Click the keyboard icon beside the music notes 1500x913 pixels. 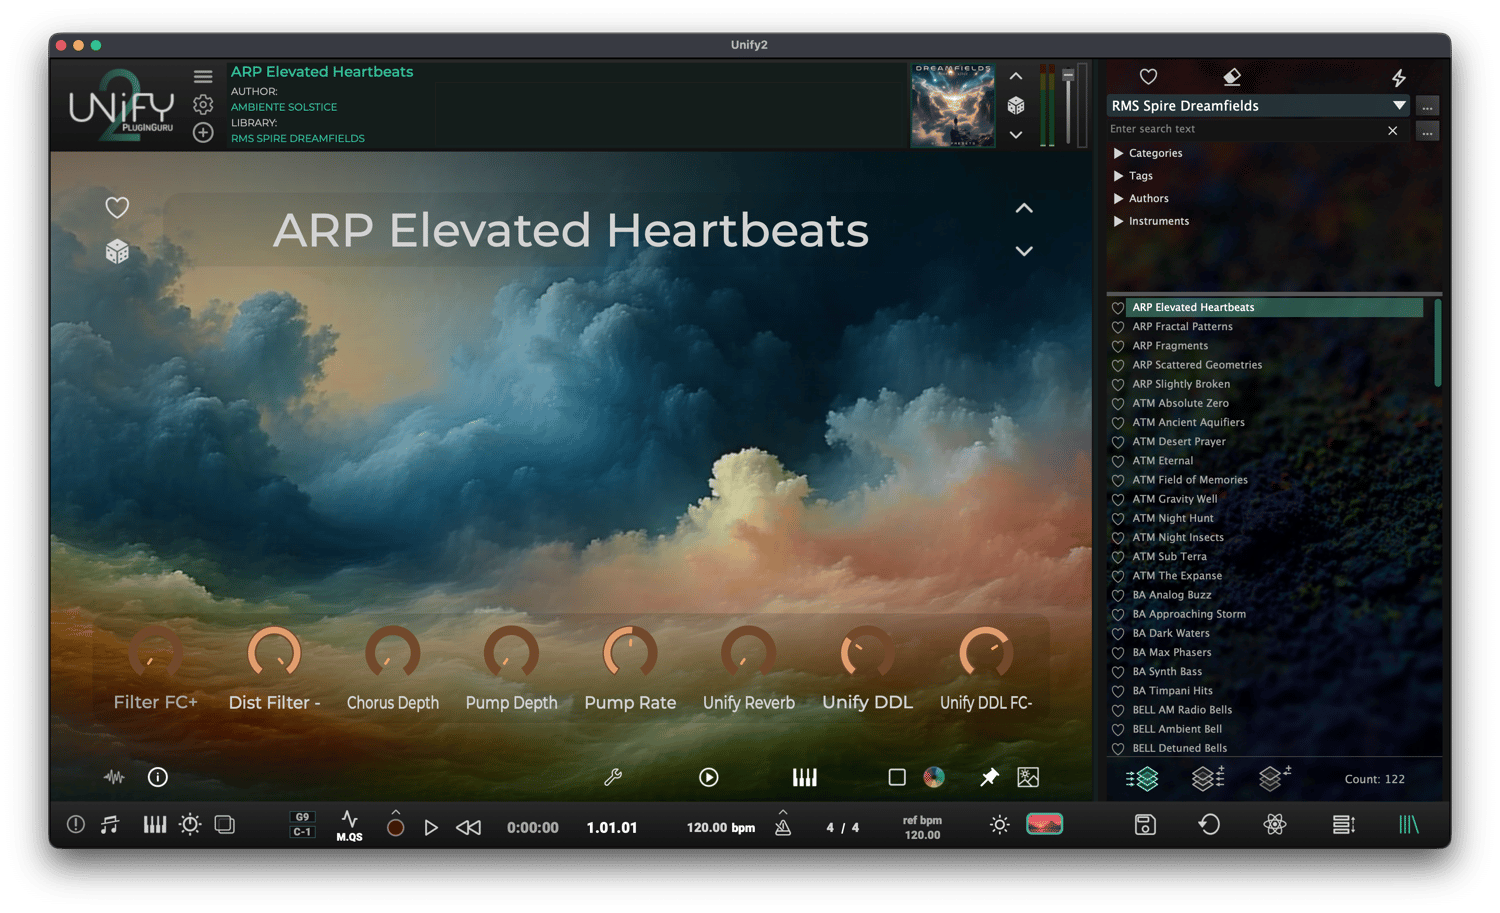(155, 825)
